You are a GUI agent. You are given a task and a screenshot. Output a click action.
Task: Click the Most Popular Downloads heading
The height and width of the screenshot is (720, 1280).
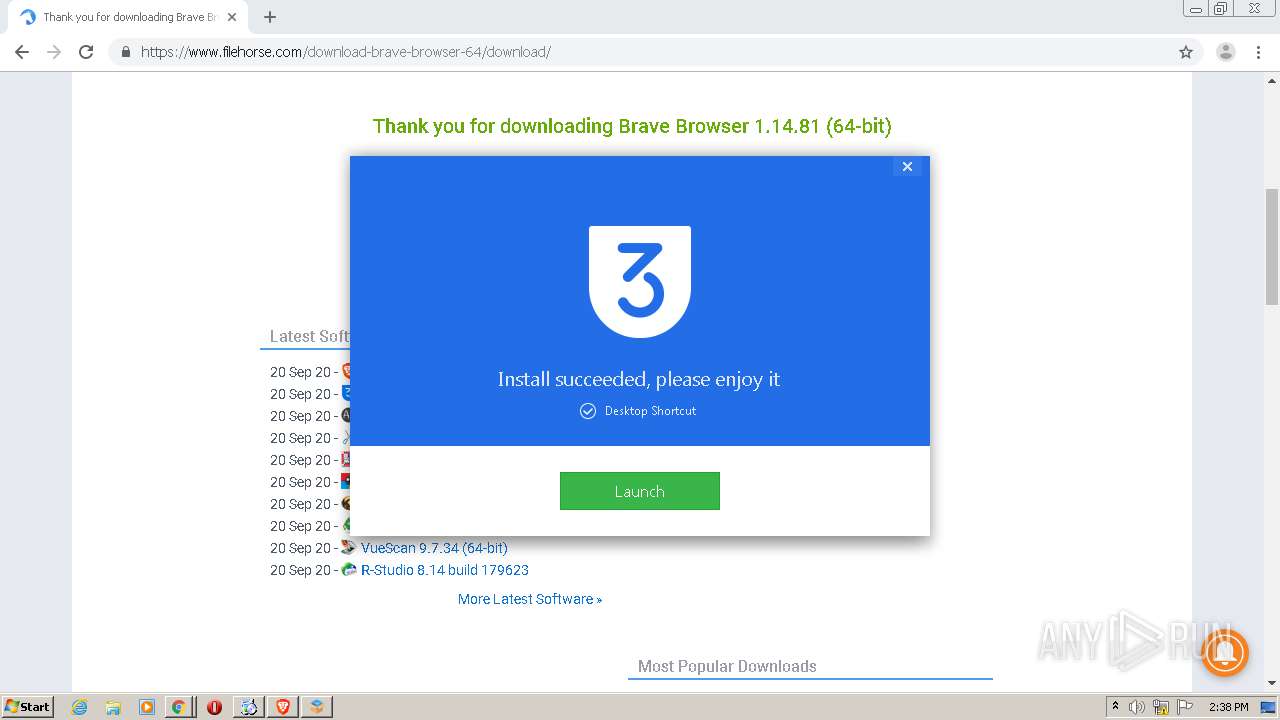(727, 666)
